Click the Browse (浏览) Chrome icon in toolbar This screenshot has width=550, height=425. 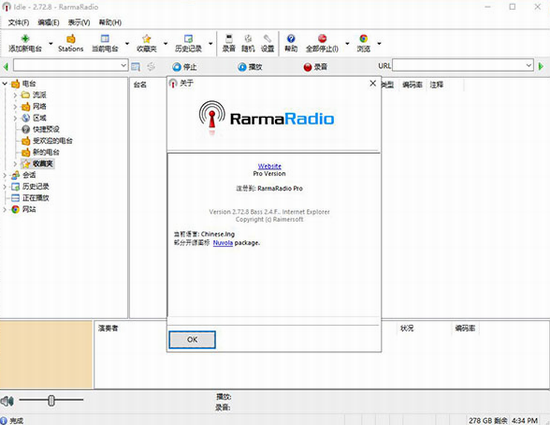[364, 39]
